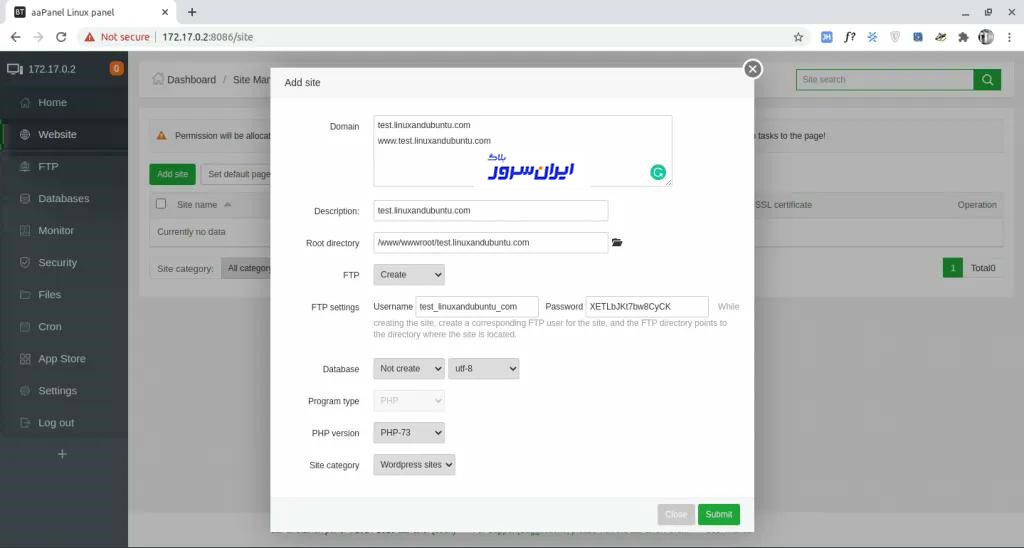1024x548 pixels.
Task: Open App Store in the sidebar menu
Action: coord(64,359)
